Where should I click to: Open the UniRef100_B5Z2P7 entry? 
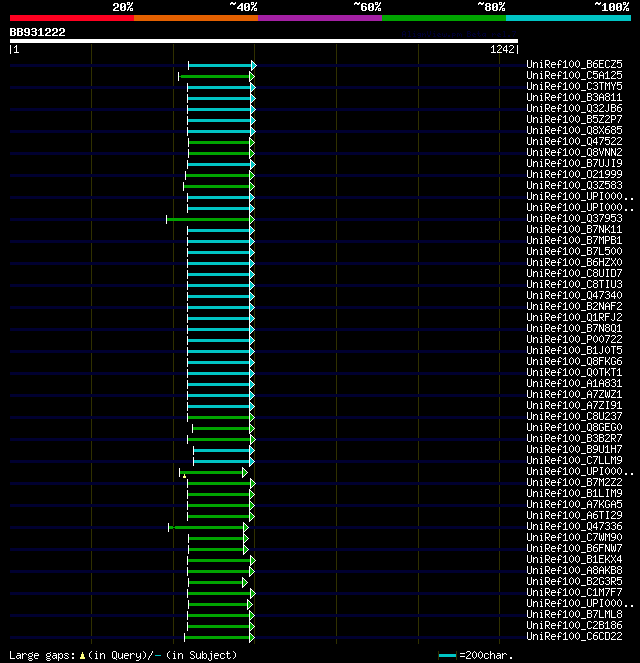coord(574,119)
